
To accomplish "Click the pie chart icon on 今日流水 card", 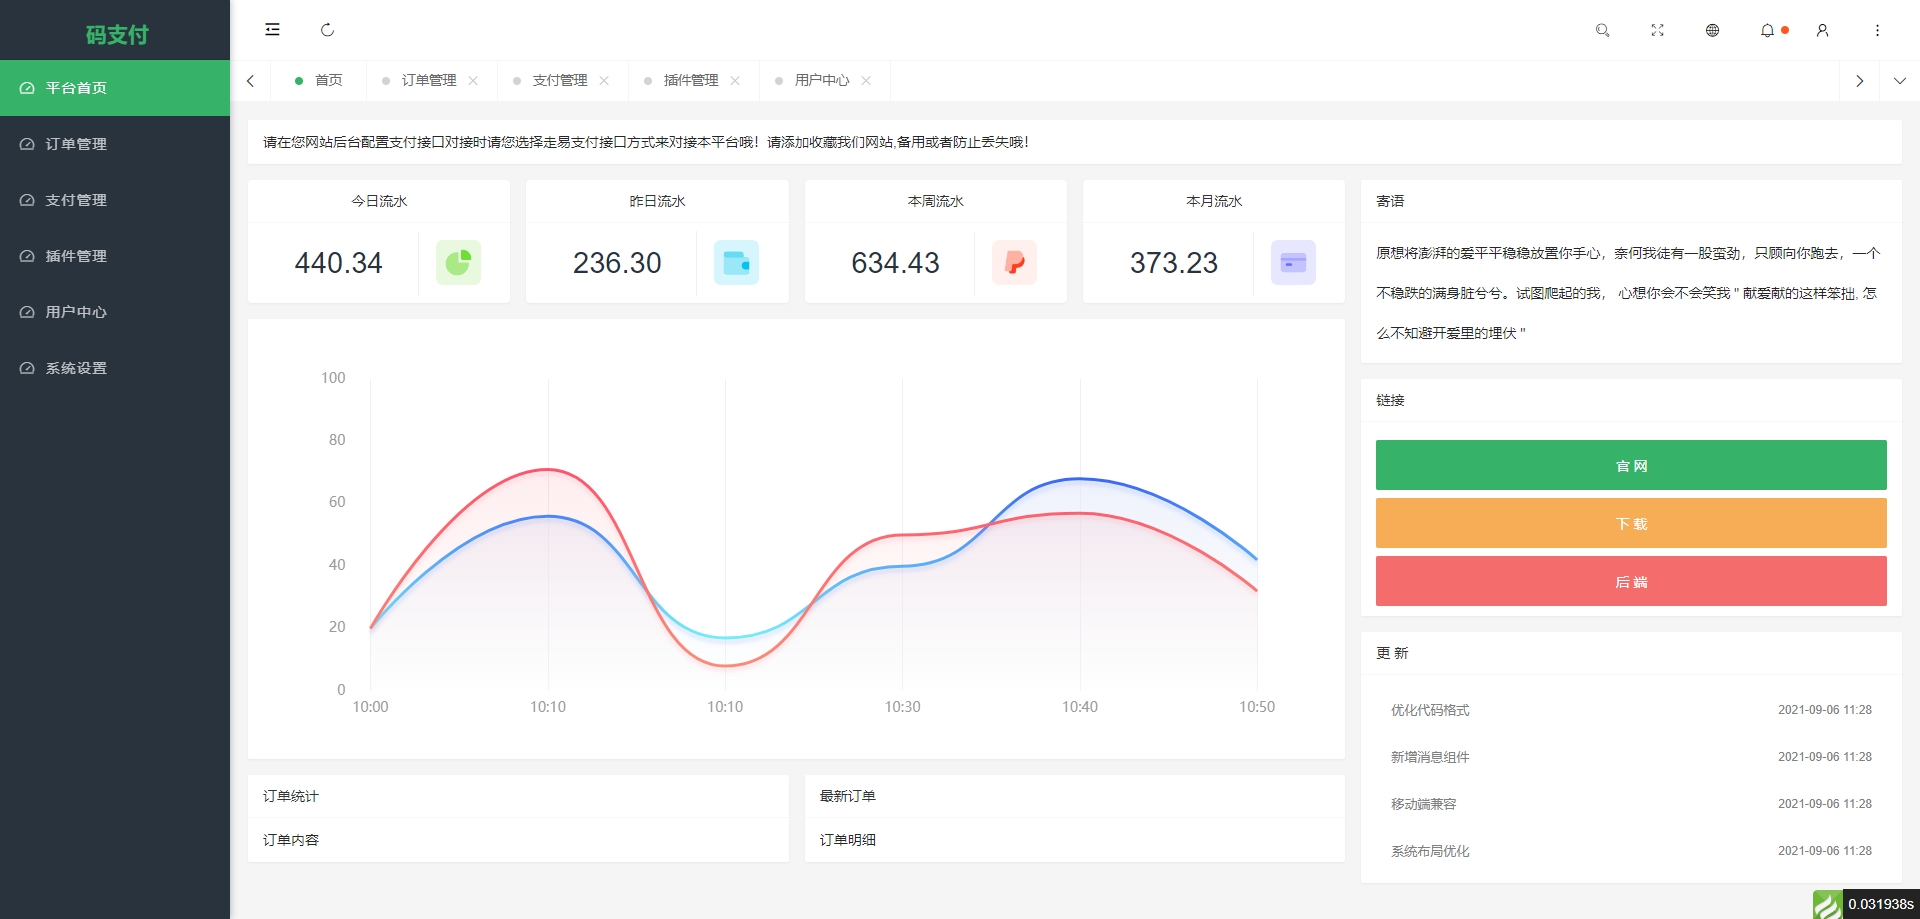I will [458, 262].
